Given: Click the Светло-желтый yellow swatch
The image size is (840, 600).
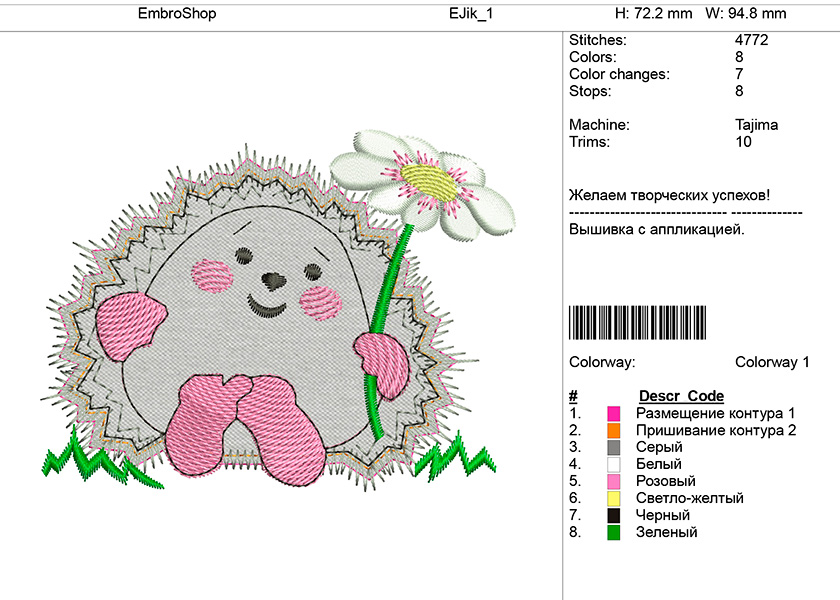Looking at the screenshot, I should pyautogui.click(x=614, y=498).
